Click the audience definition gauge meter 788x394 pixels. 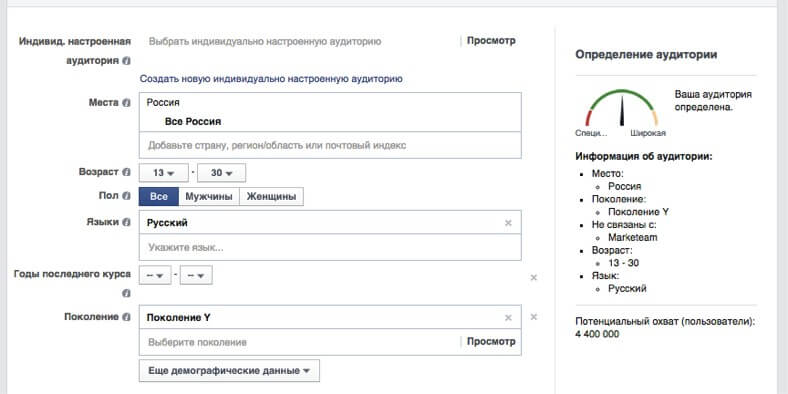622,108
